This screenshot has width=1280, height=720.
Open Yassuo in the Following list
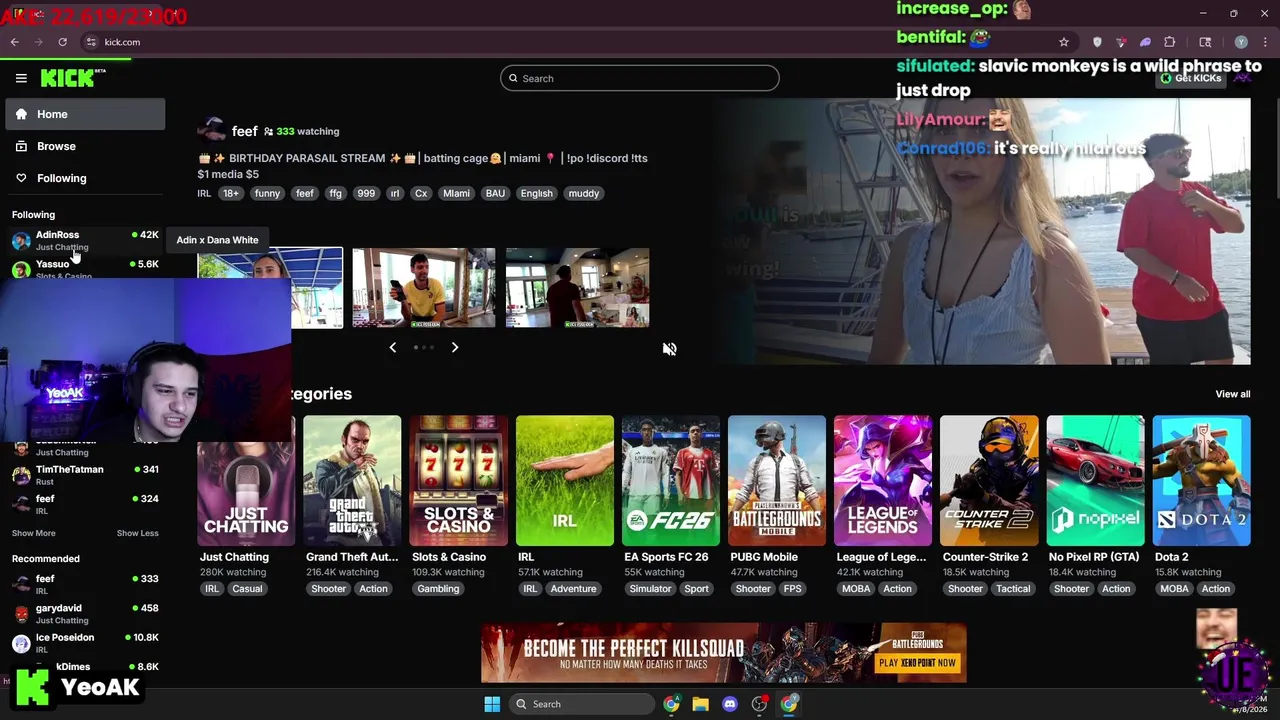(x=85, y=269)
